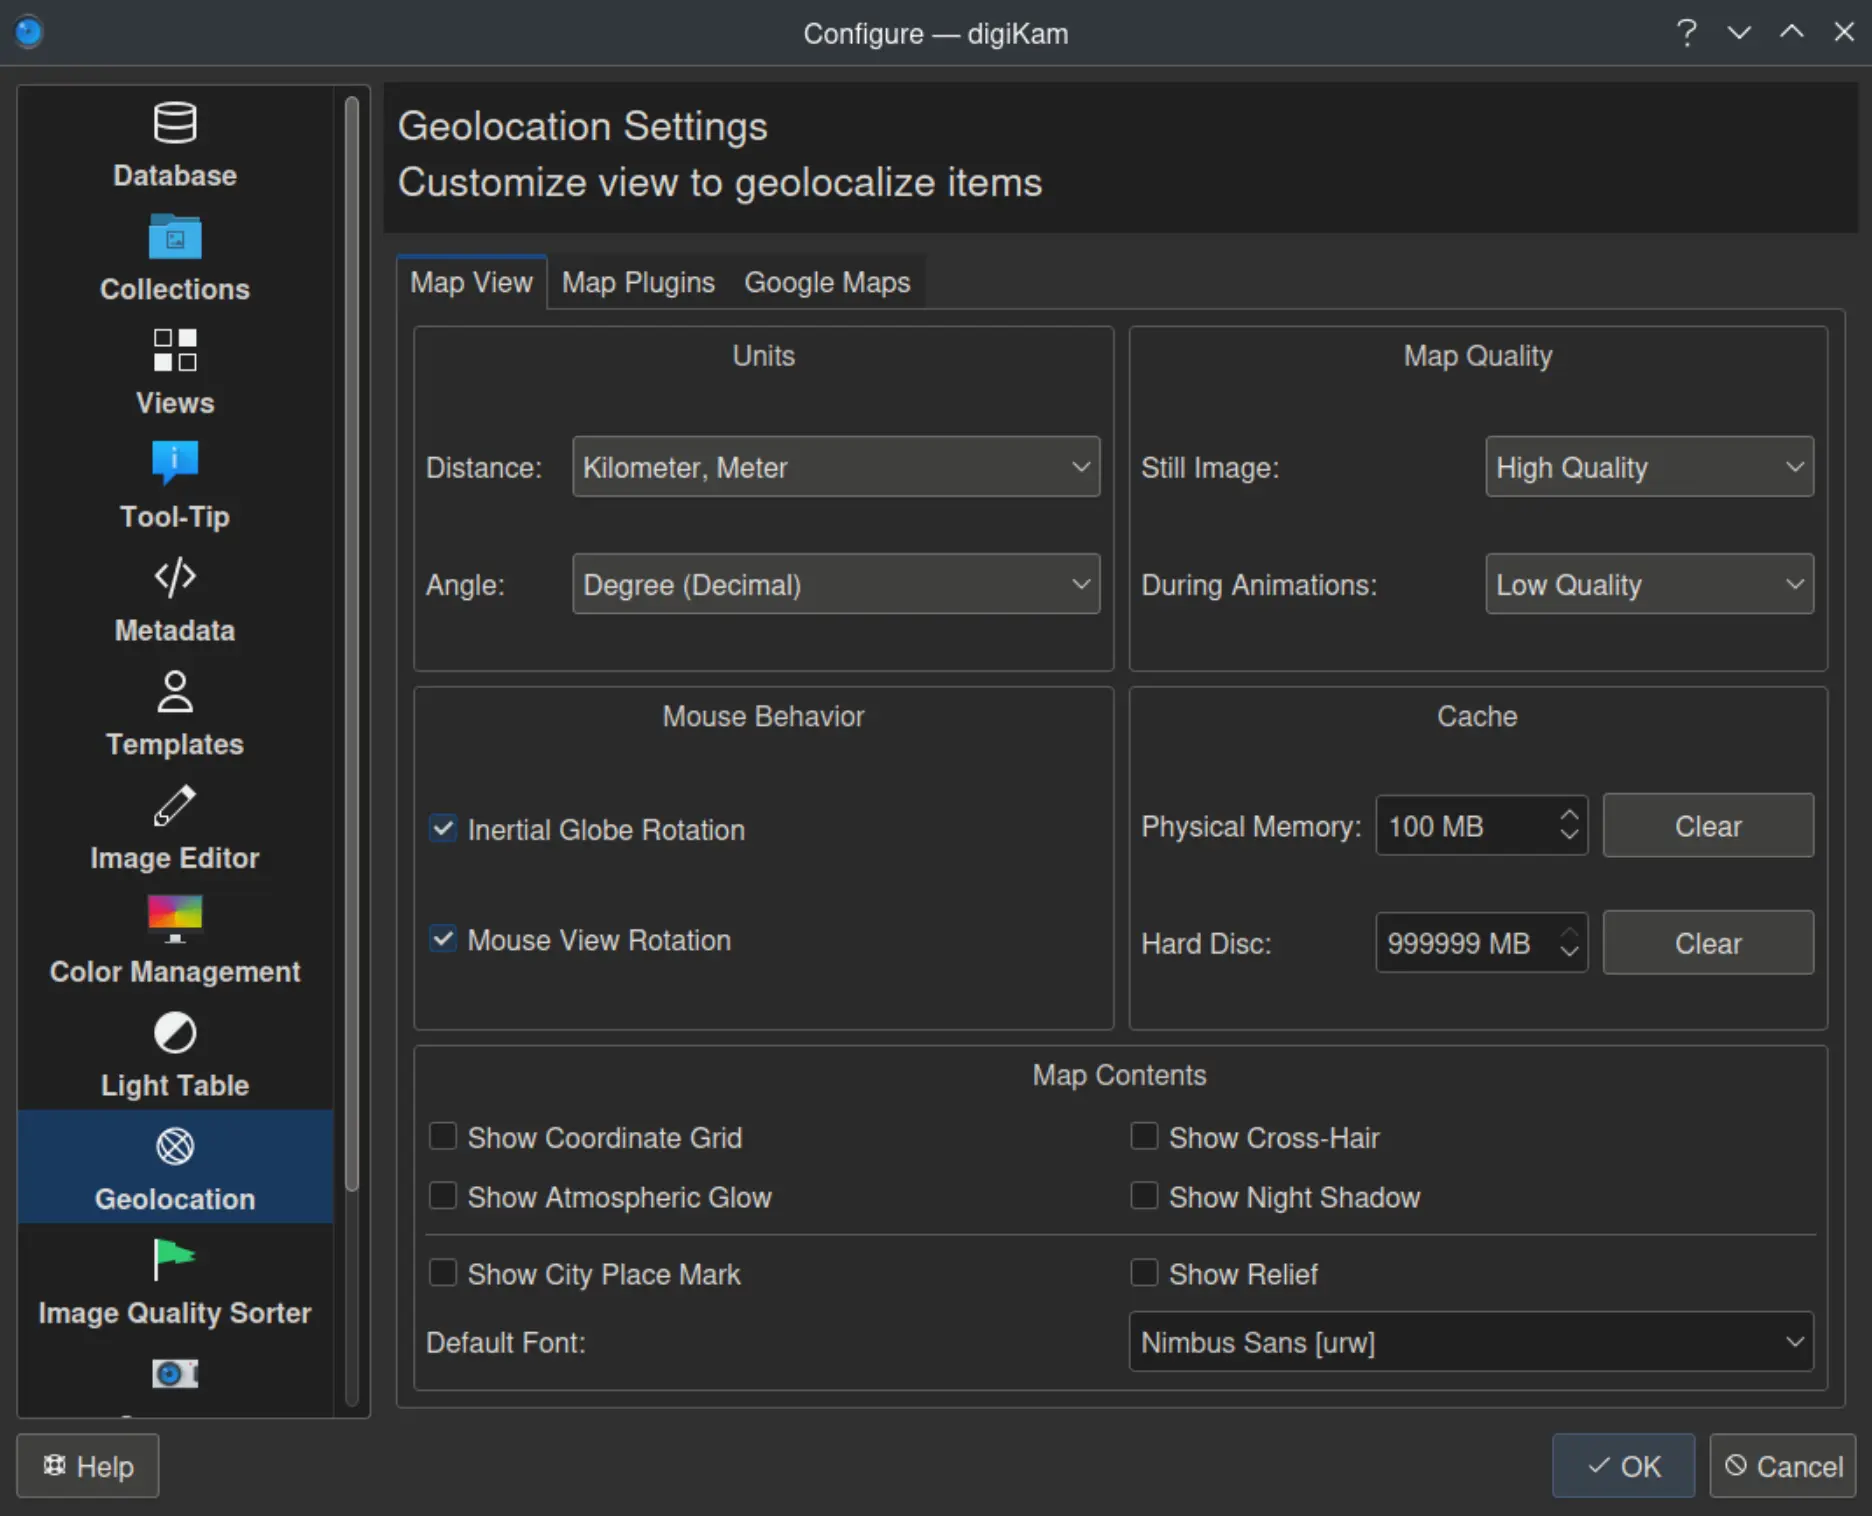Open the Database settings icon
This screenshot has height=1516, width=1872.
174,122
